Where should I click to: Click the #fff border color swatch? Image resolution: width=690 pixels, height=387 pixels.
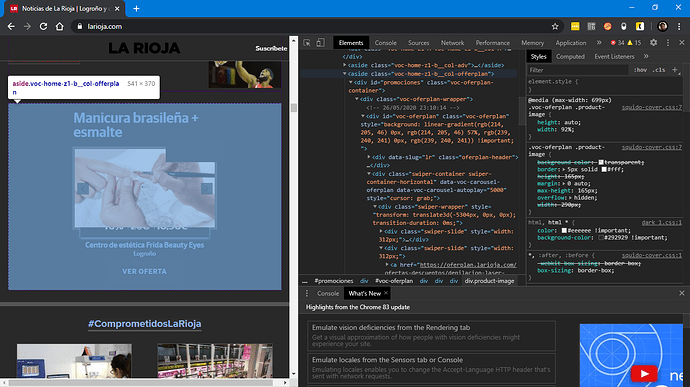coord(604,170)
